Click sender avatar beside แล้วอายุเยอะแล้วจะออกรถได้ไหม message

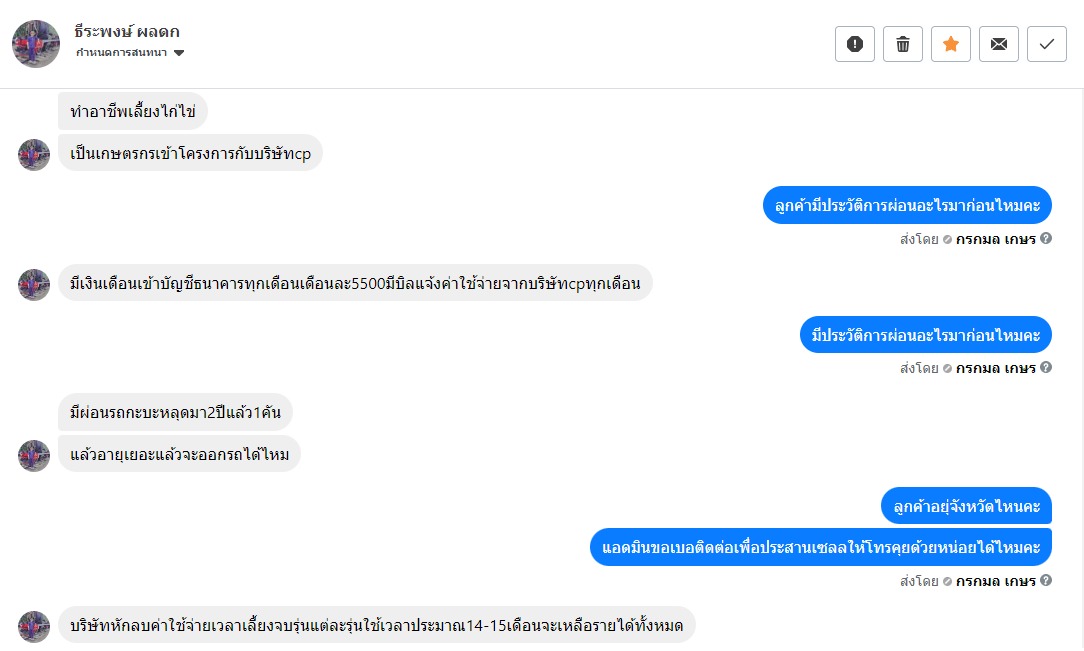pos(34,455)
